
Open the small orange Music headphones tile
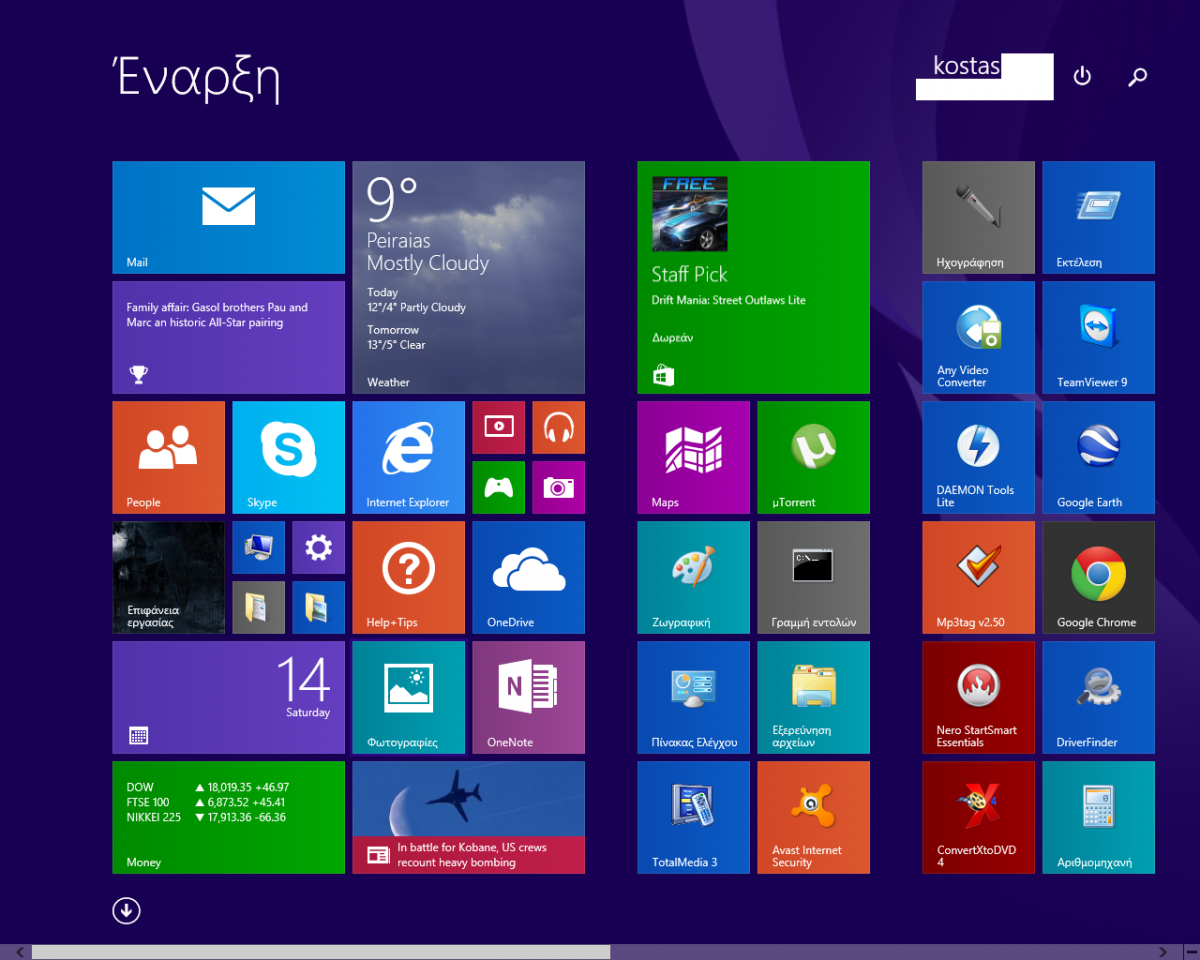(x=558, y=427)
